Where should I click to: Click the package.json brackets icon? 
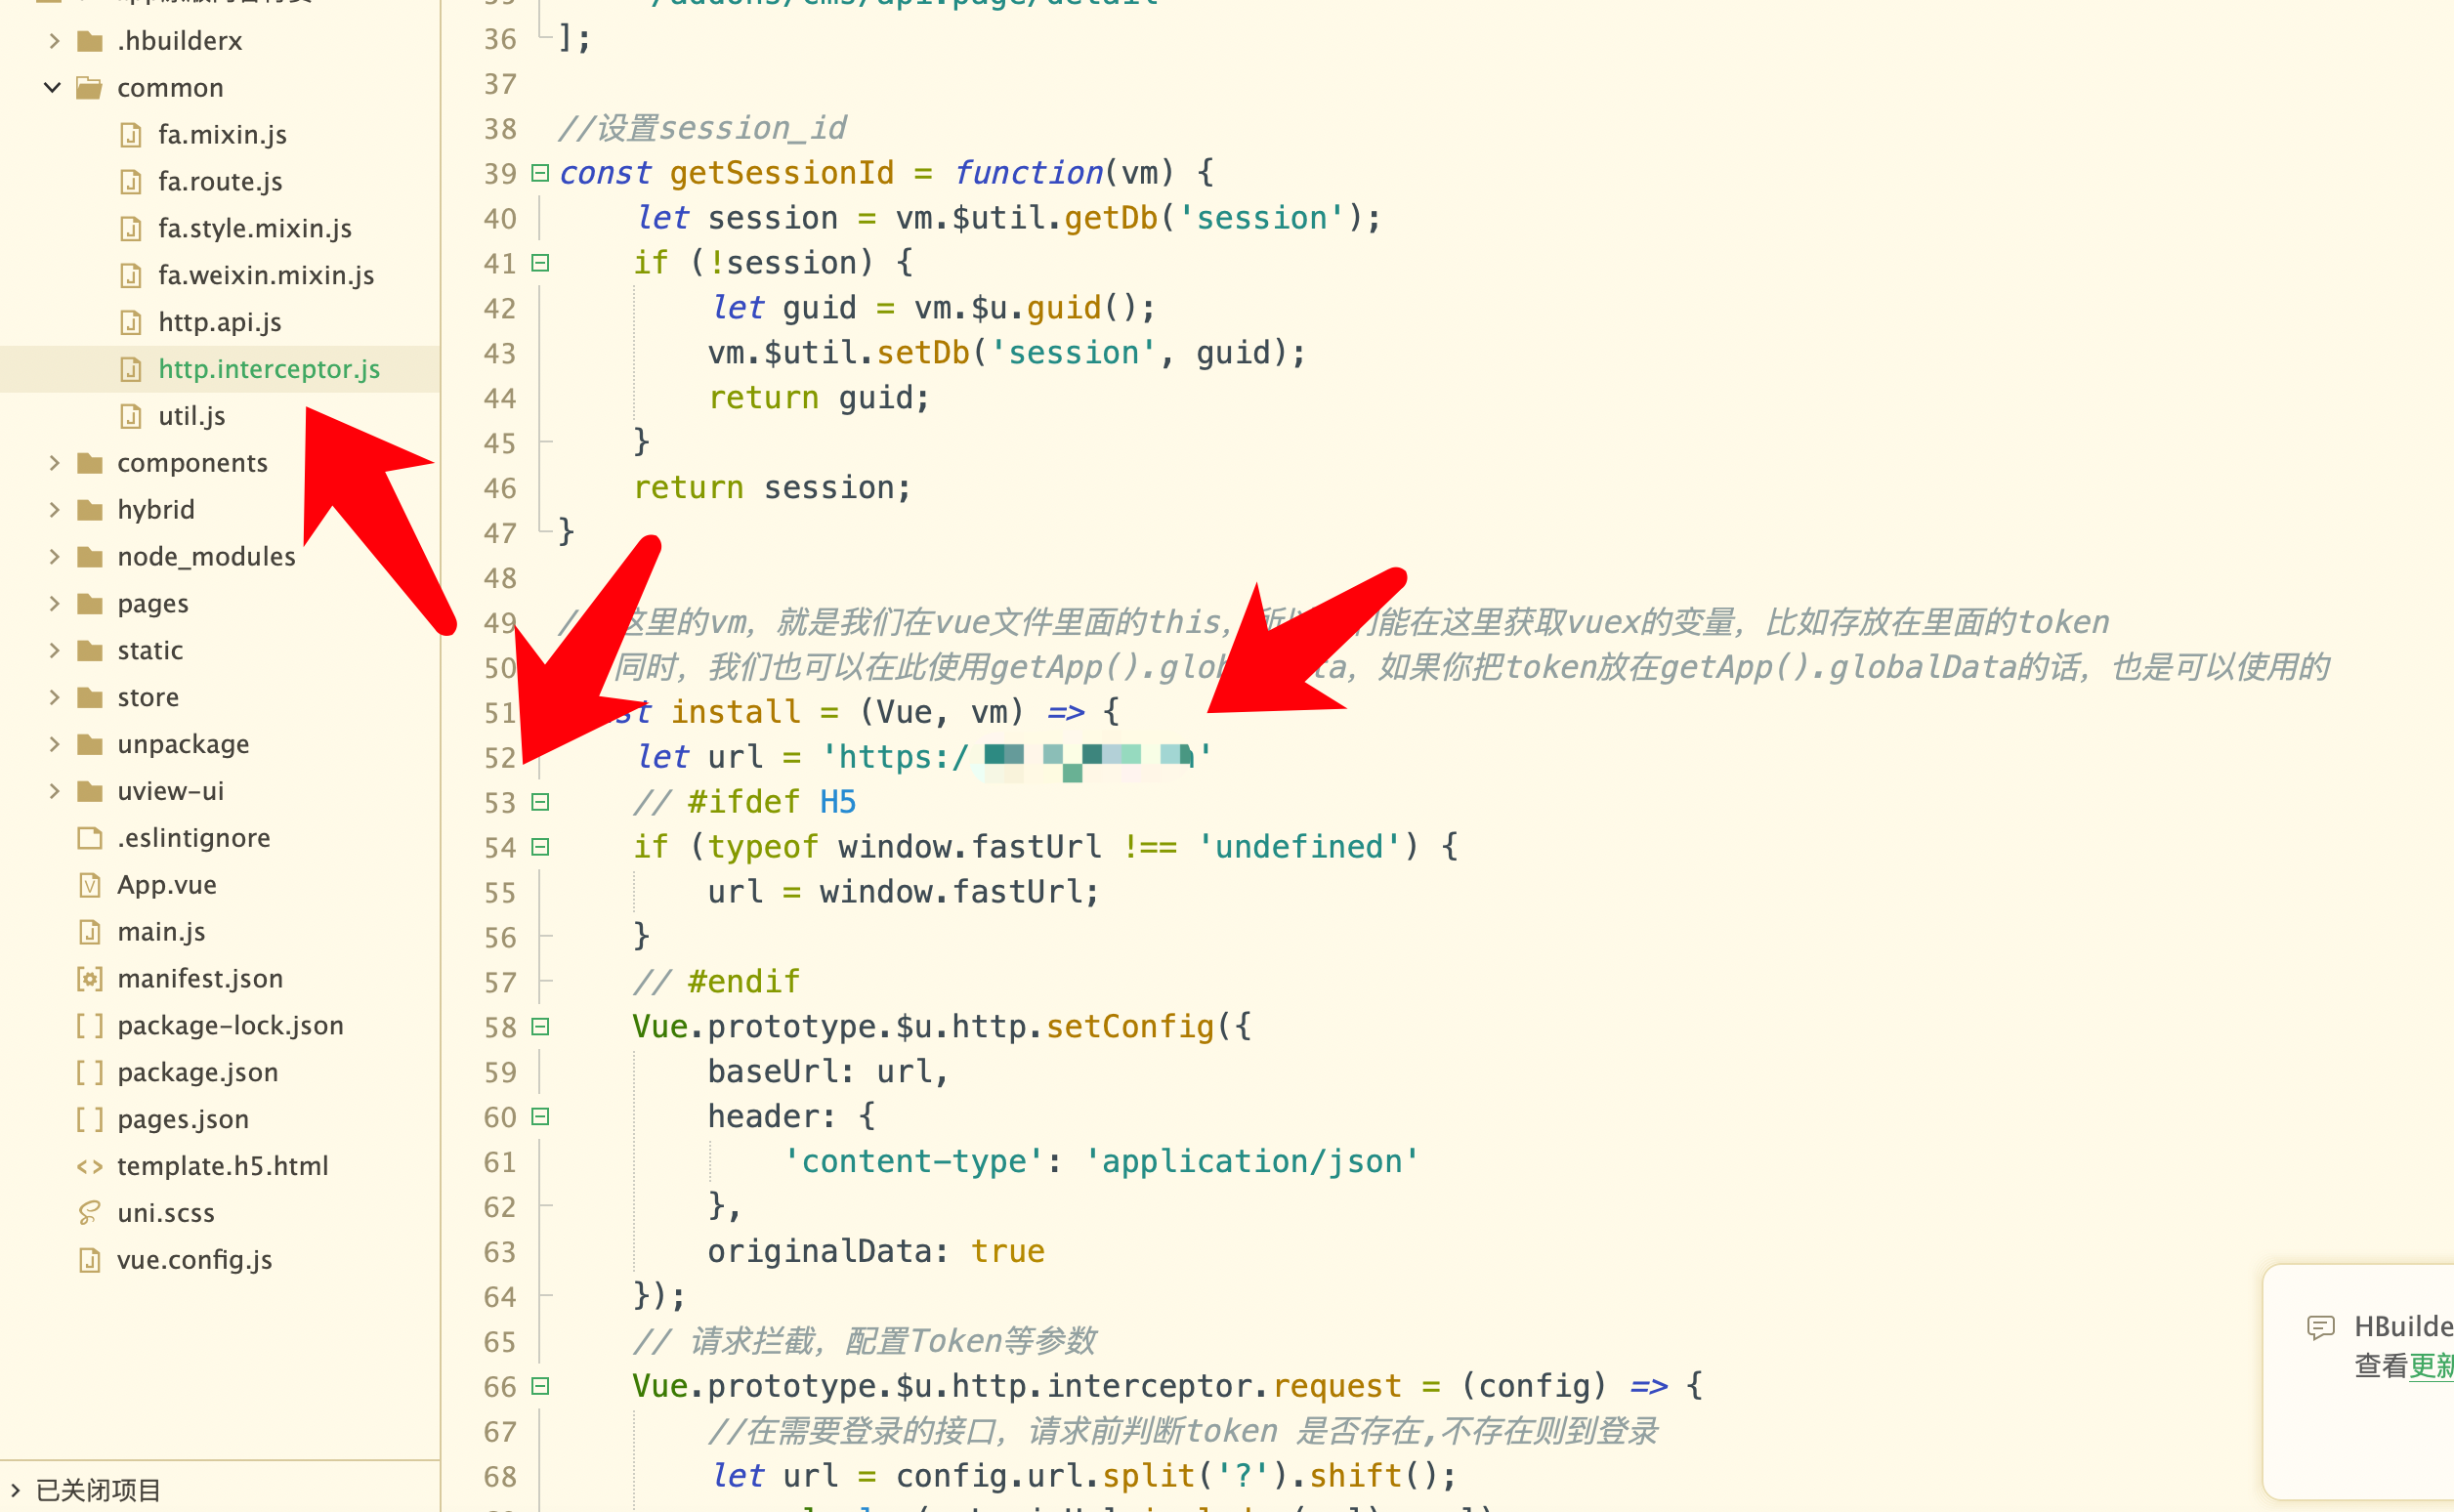pyautogui.click(x=90, y=1072)
